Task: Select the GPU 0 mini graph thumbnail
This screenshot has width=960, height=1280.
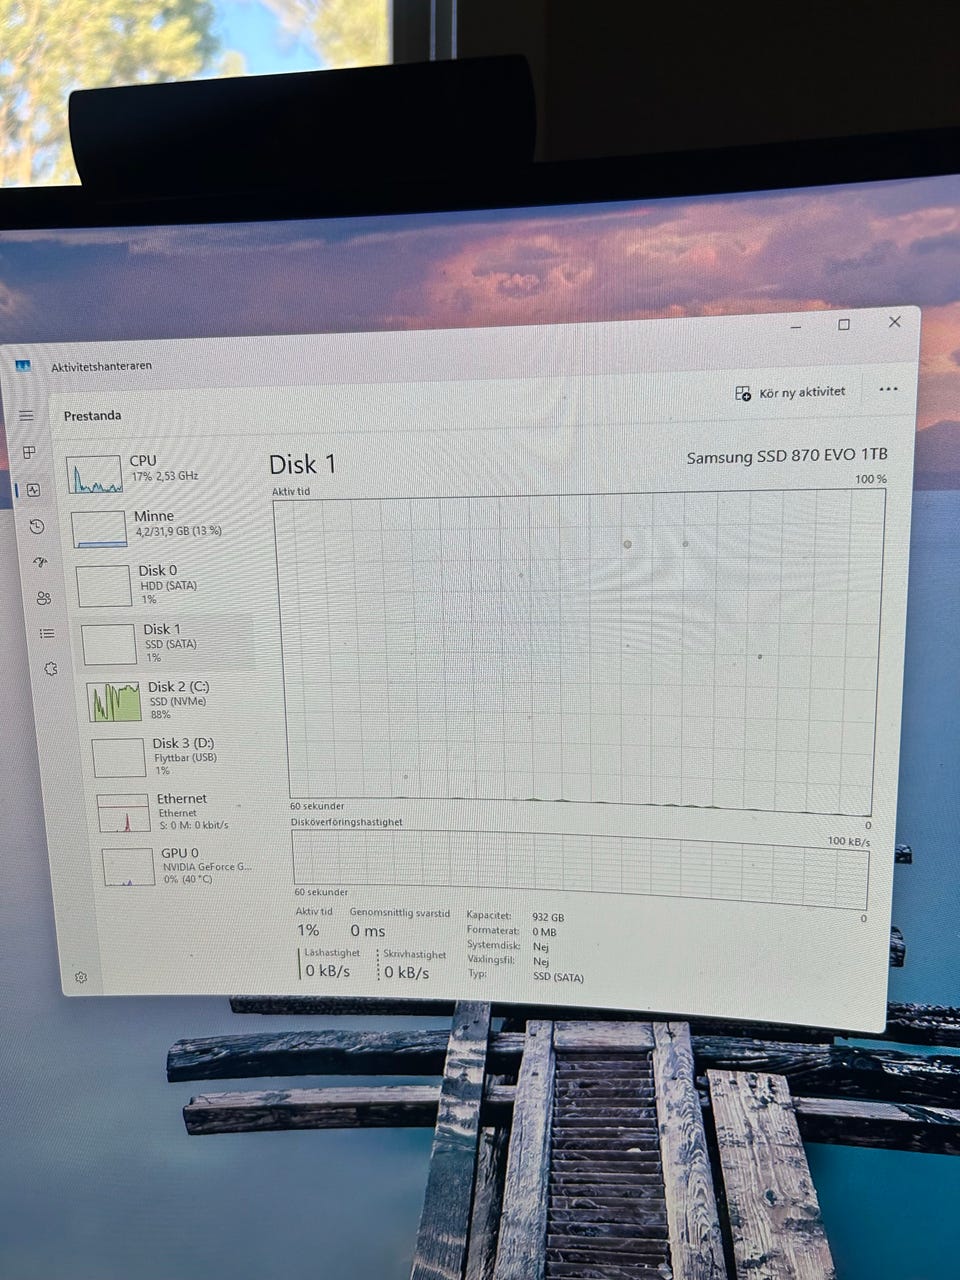Action: click(128, 867)
